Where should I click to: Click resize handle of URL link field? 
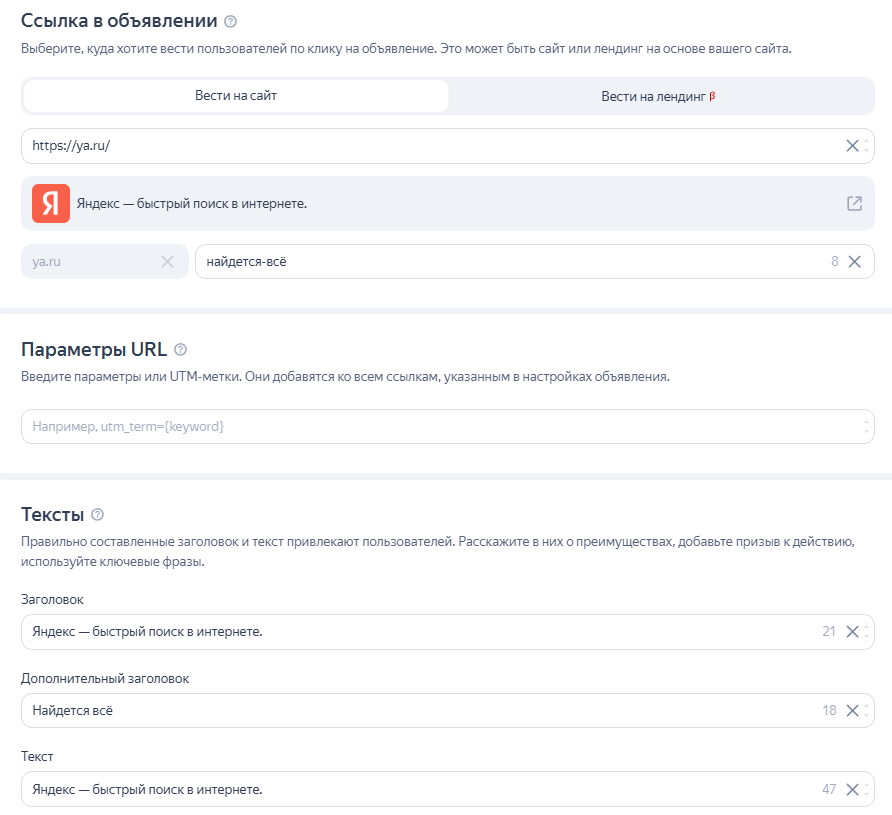coord(866,146)
